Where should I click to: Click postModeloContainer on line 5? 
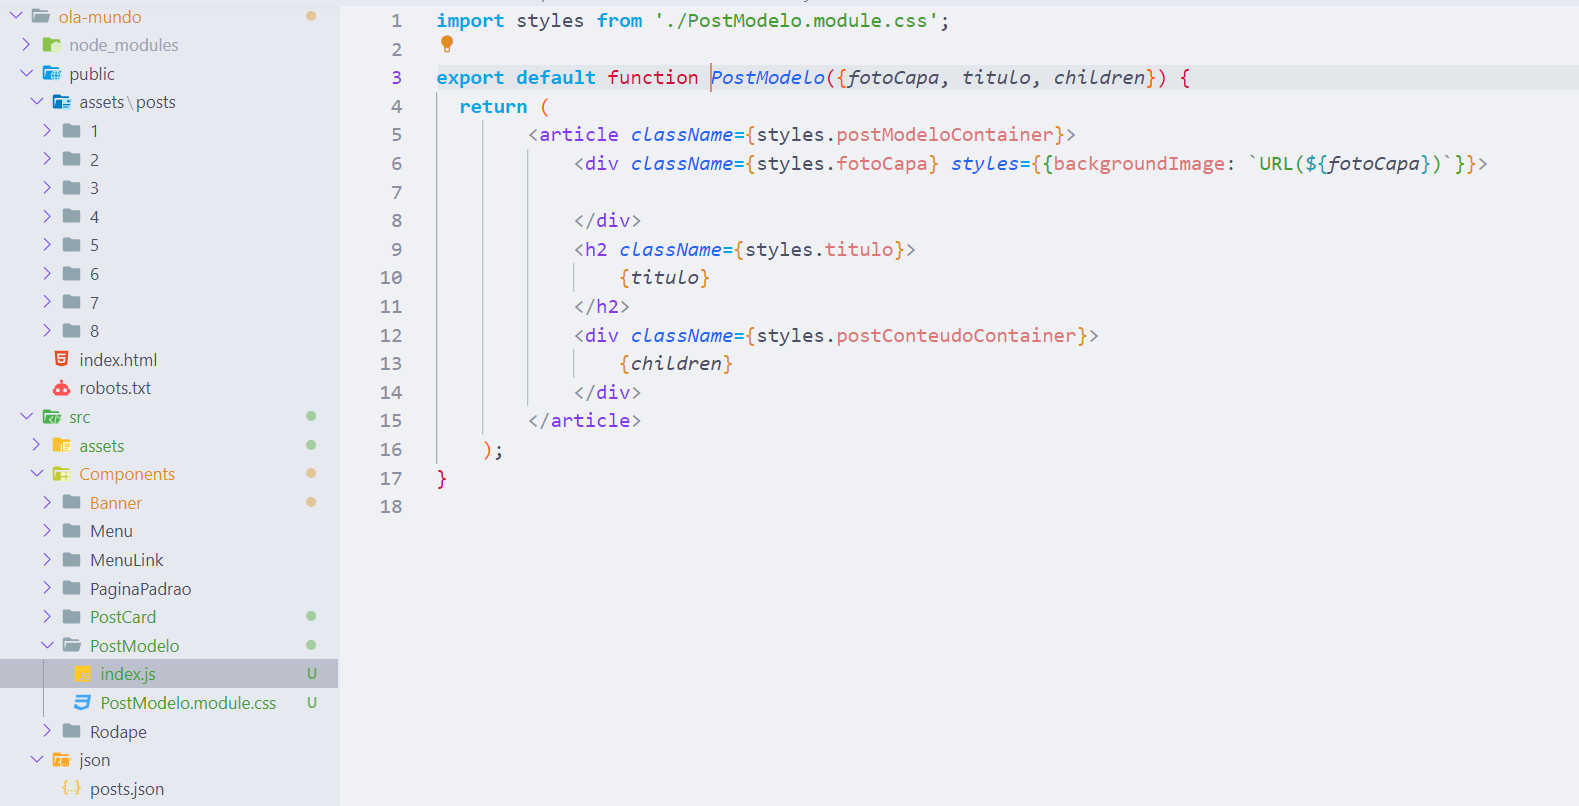point(945,135)
